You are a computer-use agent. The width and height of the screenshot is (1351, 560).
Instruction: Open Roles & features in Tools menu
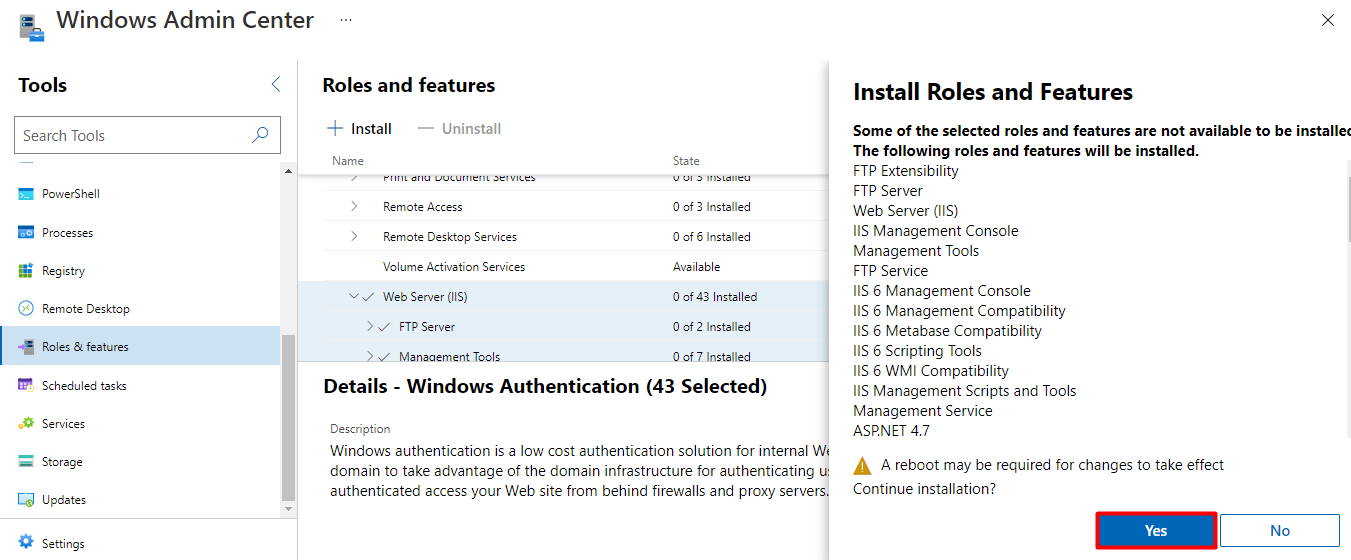[85, 347]
